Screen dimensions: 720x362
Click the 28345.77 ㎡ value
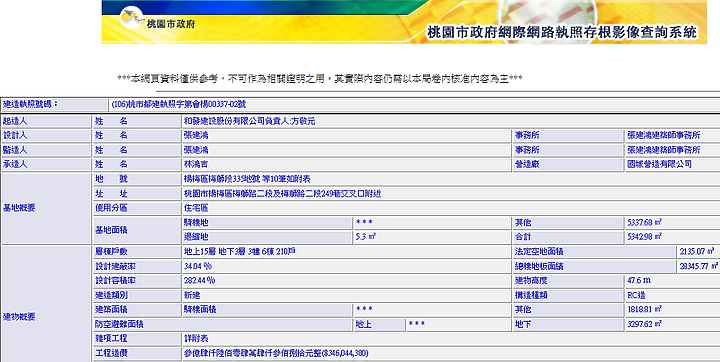point(698,266)
